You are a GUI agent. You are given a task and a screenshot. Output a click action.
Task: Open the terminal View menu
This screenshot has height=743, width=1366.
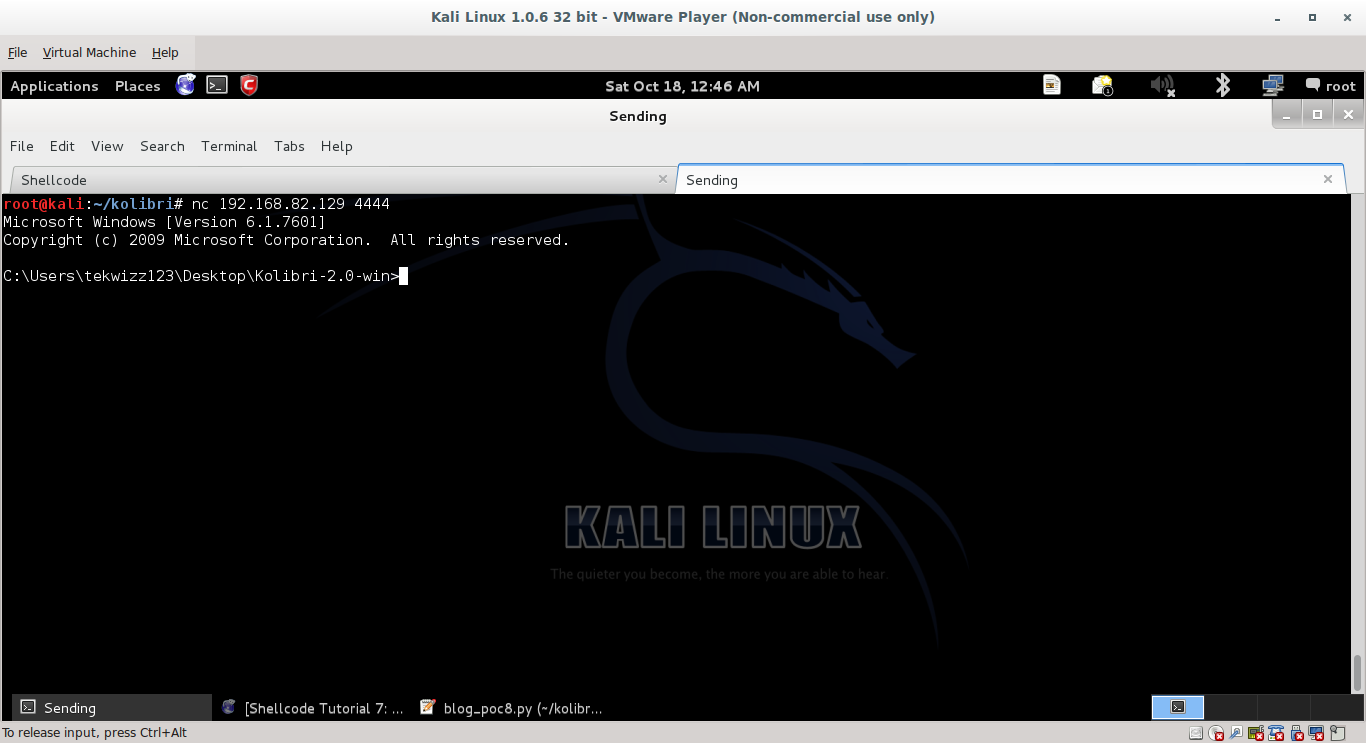(x=107, y=146)
